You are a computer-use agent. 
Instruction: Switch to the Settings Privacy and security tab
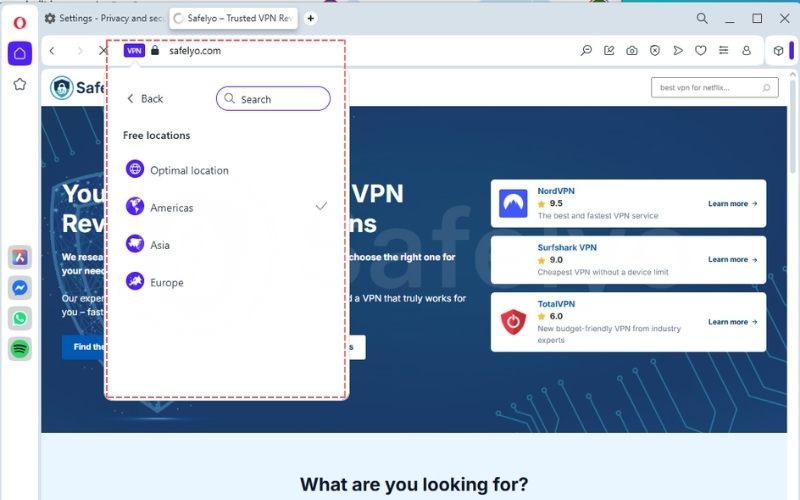[x=104, y=18]
